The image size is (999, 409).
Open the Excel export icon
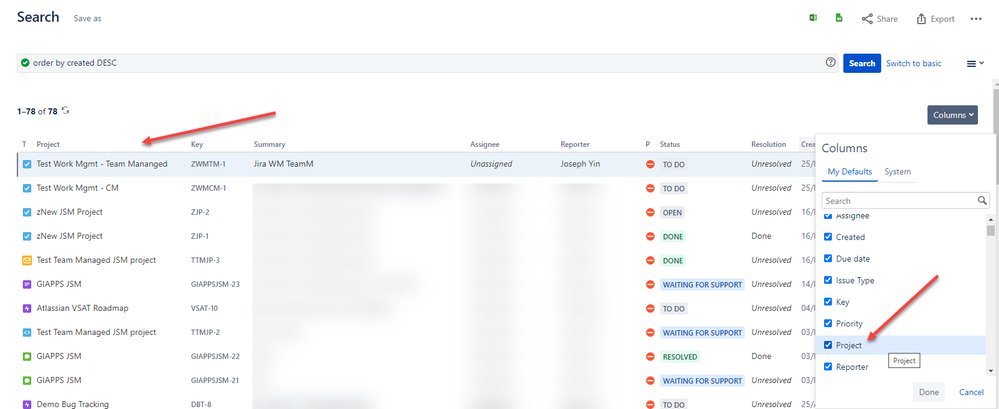(x=814, y=18)
